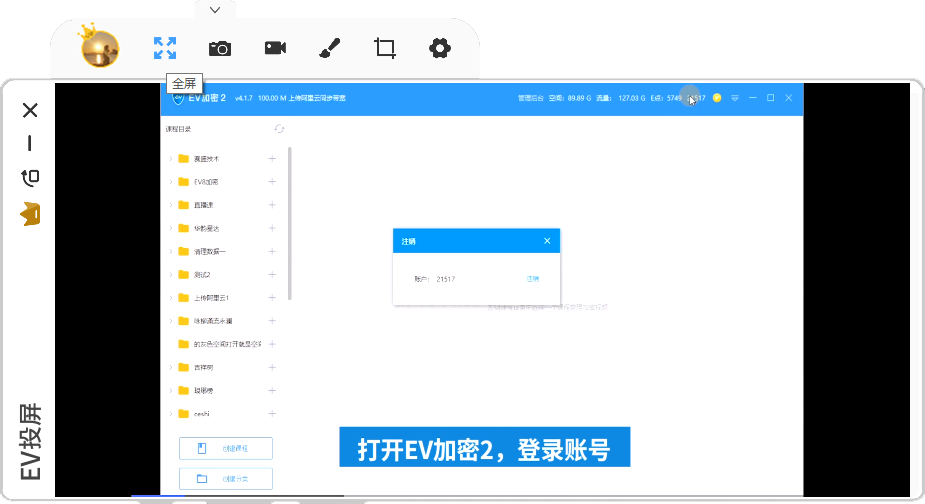The width and height of the screenshot is (925, 504).
Task: Take a screenshot with the camera icon
Action: click(x=220, y=48)
